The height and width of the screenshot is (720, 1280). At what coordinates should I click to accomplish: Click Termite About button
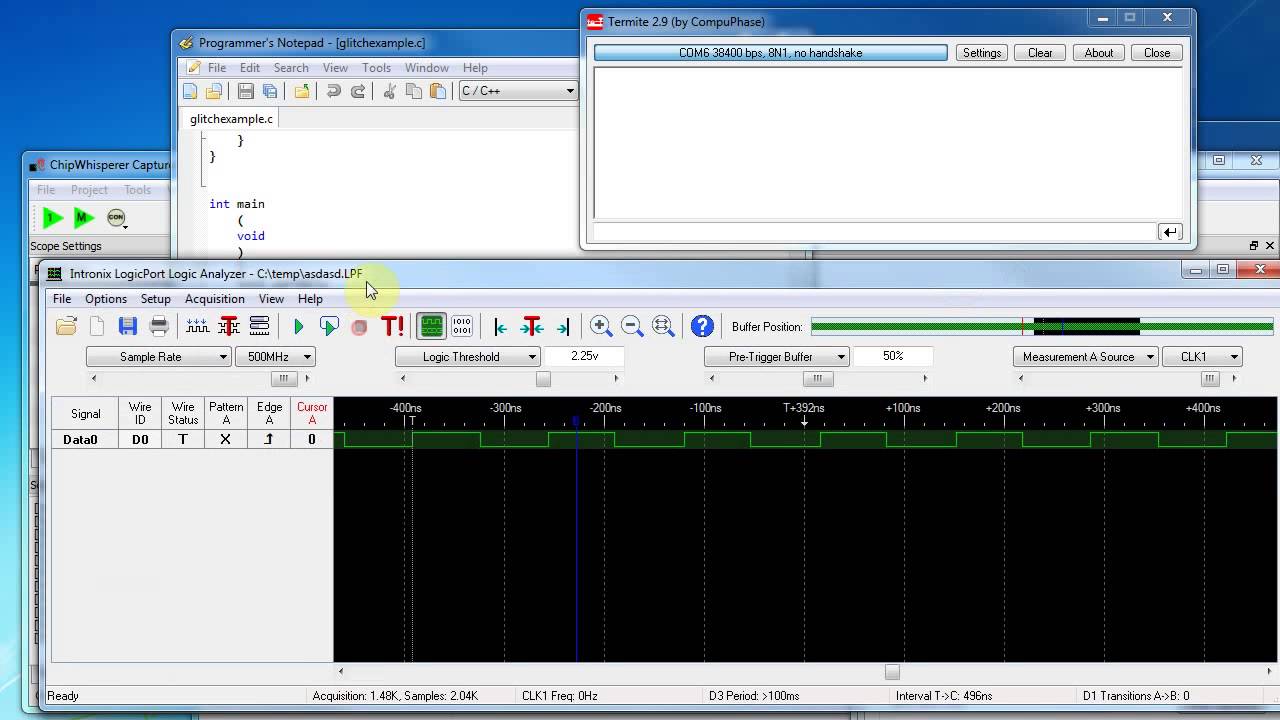pos(1099,53)
